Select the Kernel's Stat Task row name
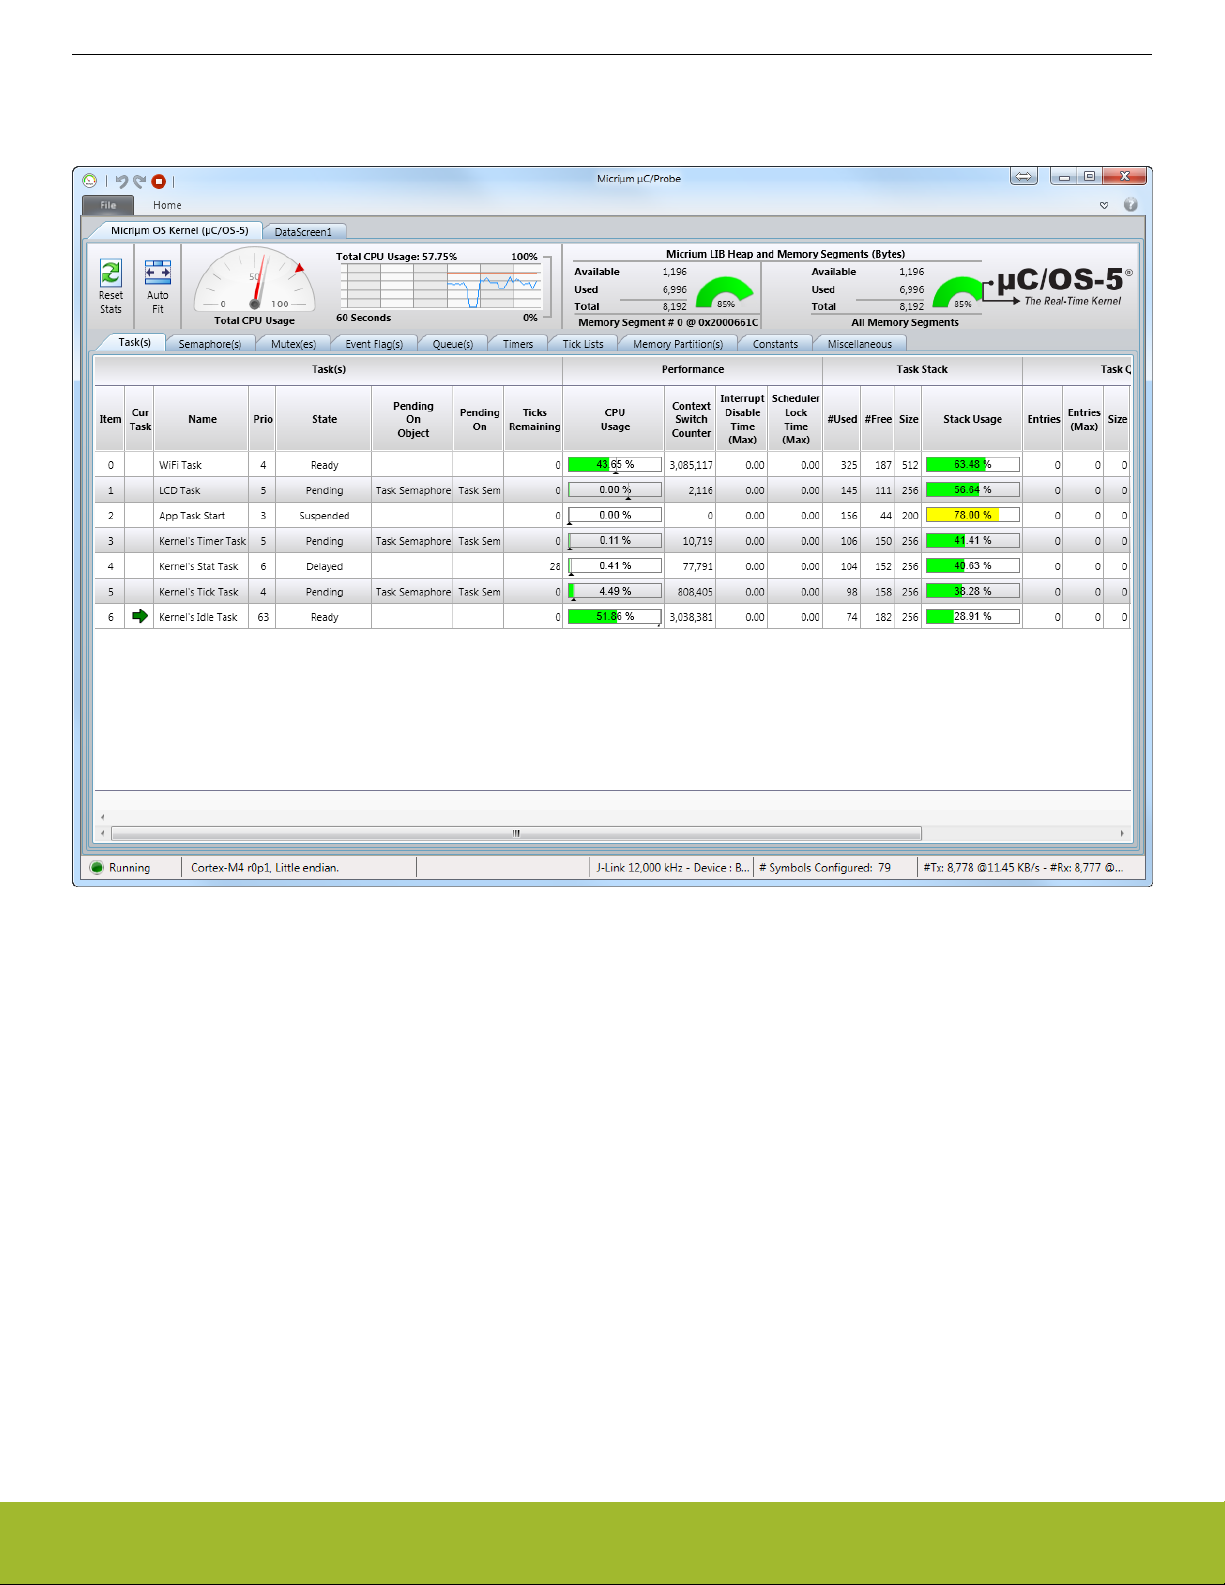The width and height of the screenshot is (1225, 1585). tap(198, 567)
